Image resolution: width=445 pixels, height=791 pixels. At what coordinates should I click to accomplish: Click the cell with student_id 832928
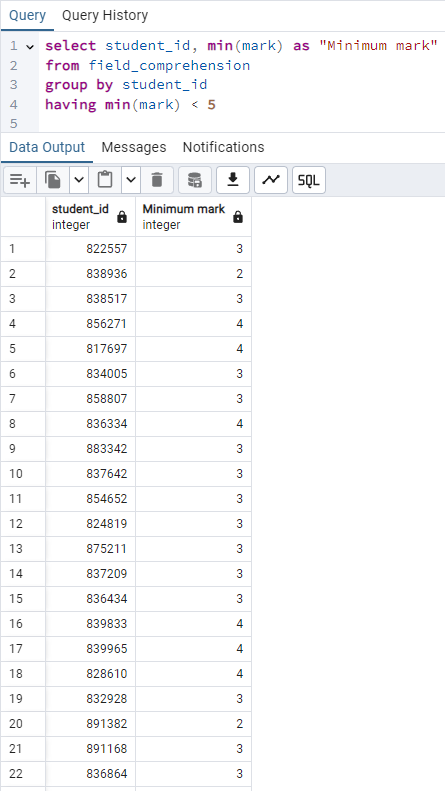(x=90, y=699)
